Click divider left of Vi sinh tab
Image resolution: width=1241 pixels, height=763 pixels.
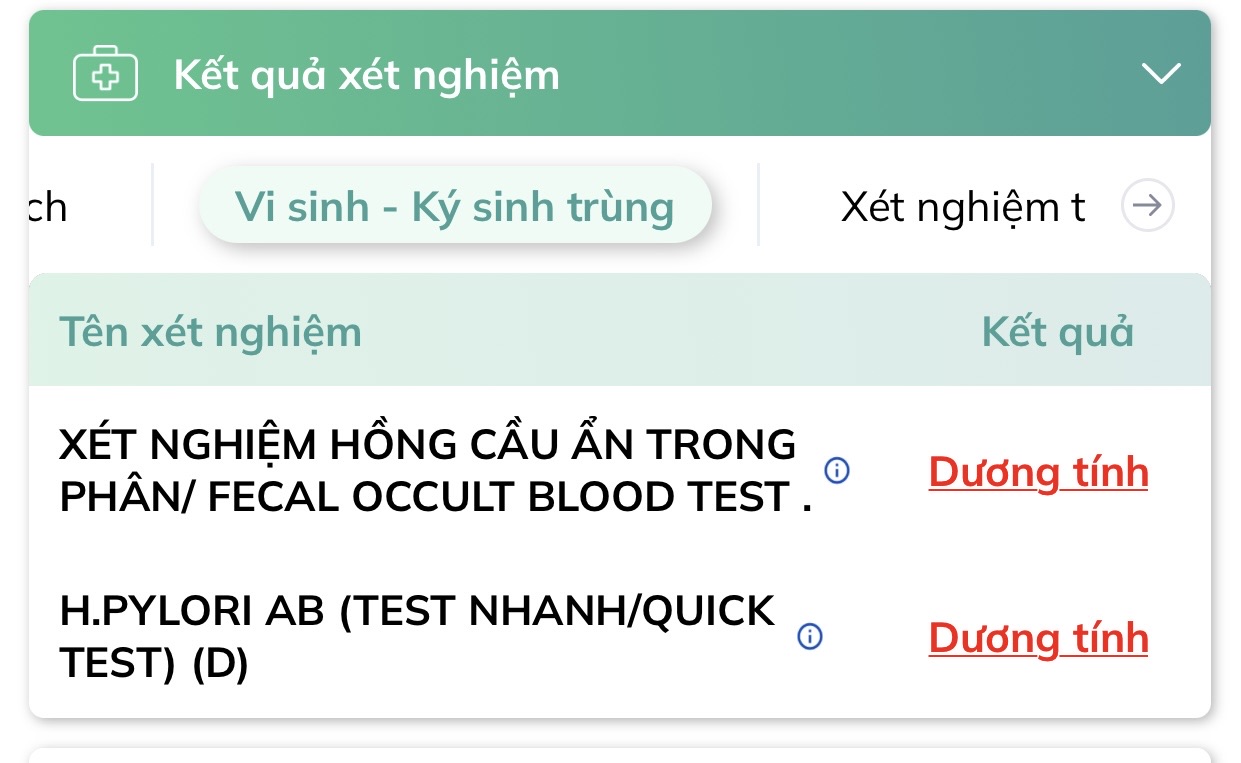pyautogui.click(x=152, y=205)
